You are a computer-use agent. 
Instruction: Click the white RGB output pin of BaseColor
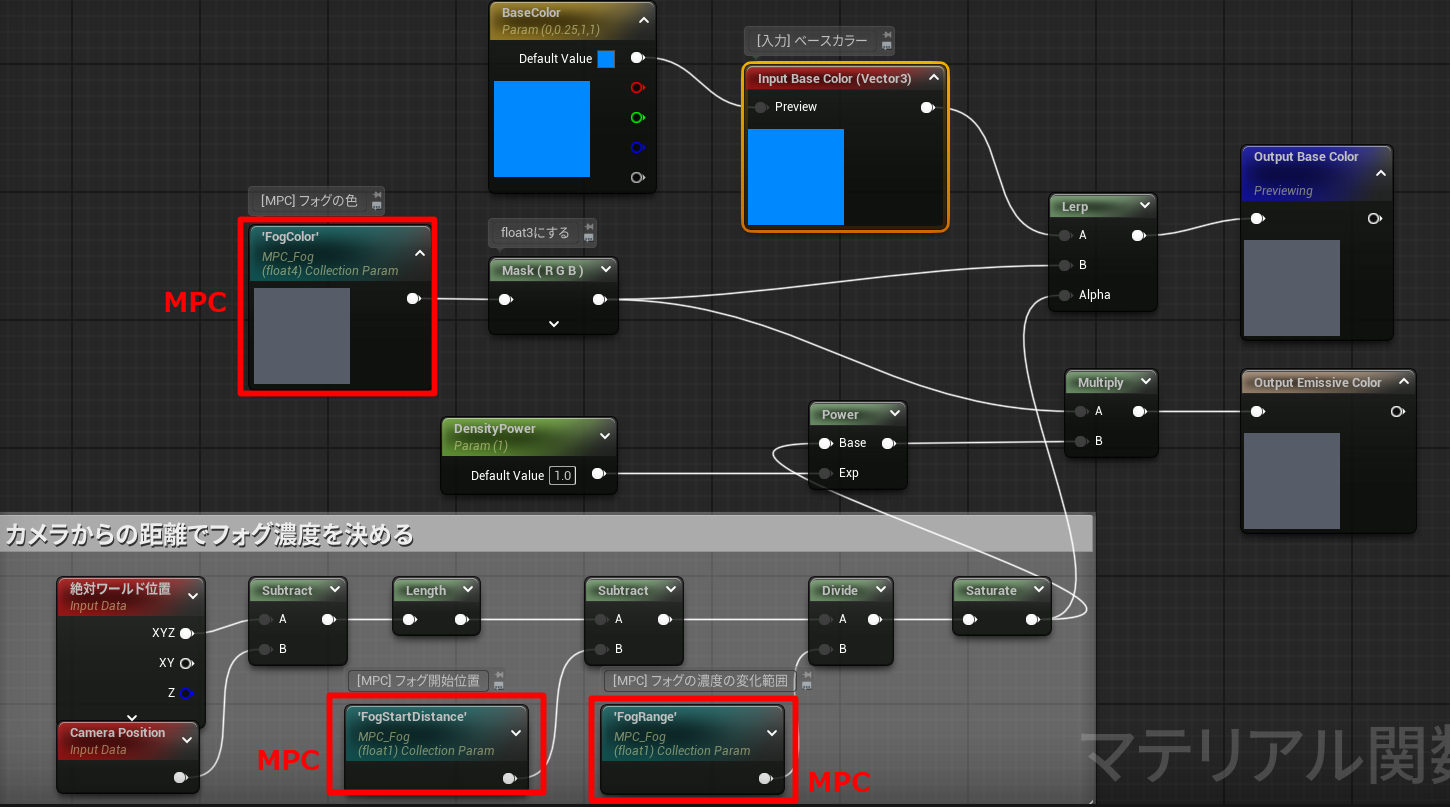tap(637, 58)
